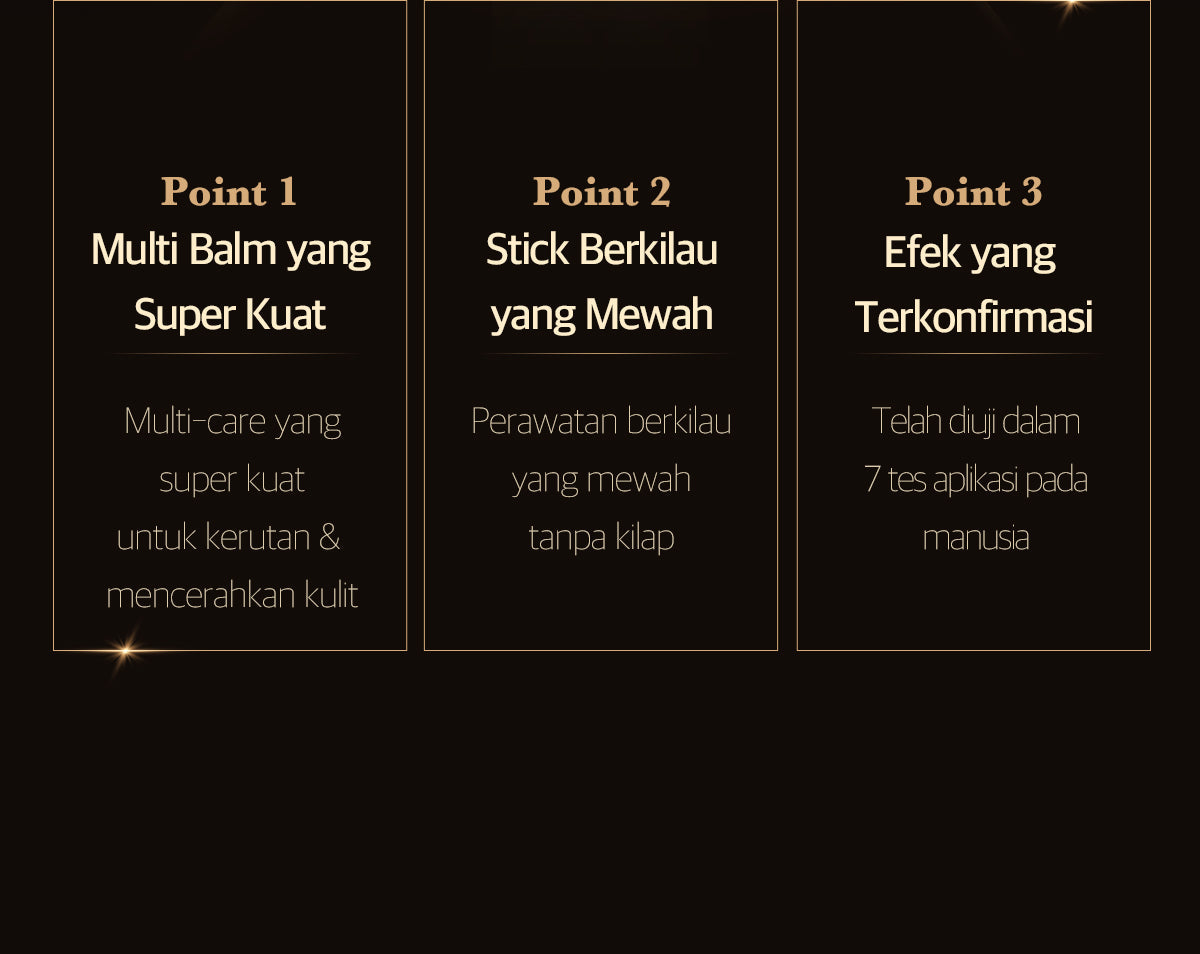Viewport: 1200px width, 954px height.
Task: Click the bold "Super Kuat" heading text
Action: pyautogui.click(x=230, y=315)
